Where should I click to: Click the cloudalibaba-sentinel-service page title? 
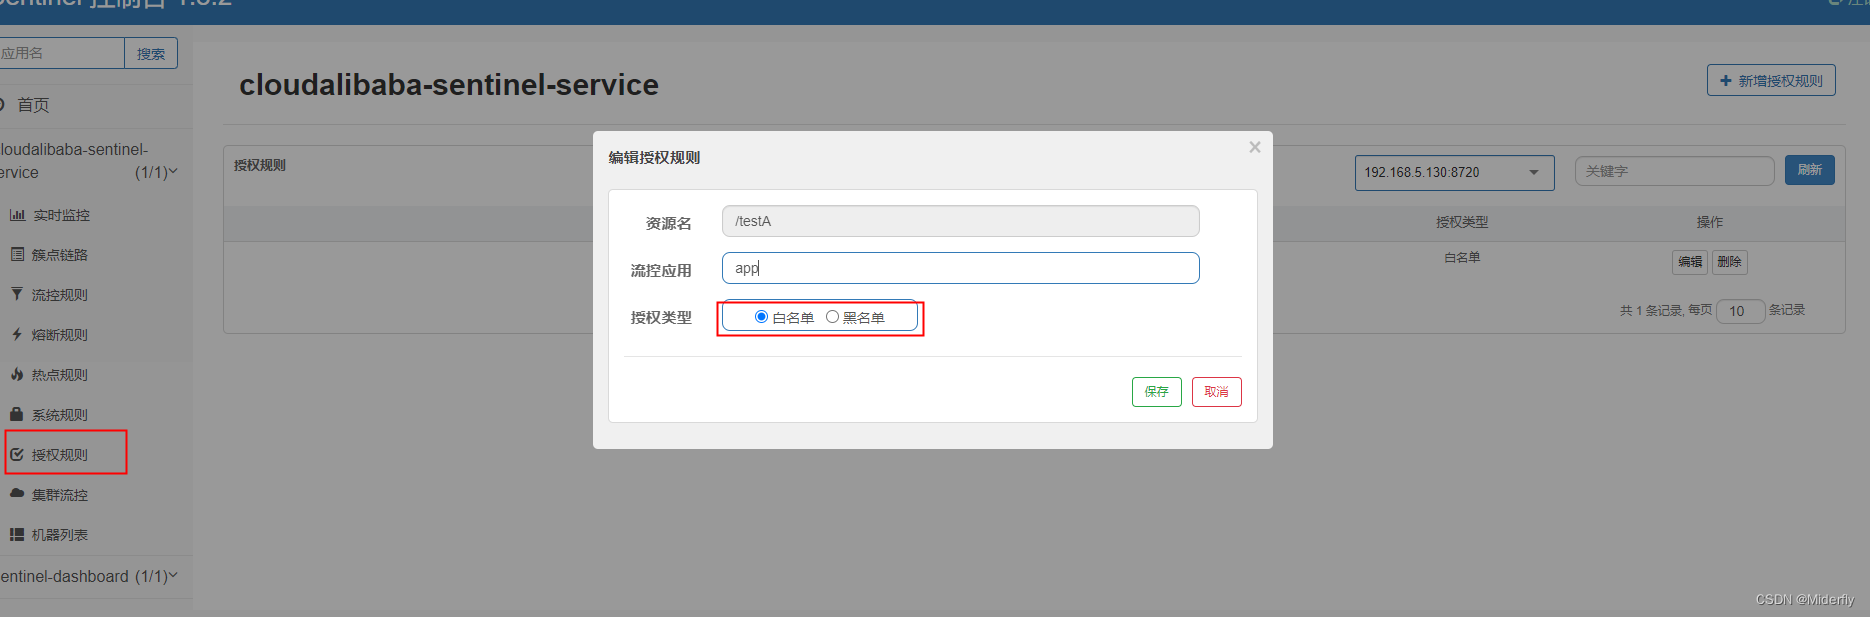pyautogui.click(x=449, y=85)
